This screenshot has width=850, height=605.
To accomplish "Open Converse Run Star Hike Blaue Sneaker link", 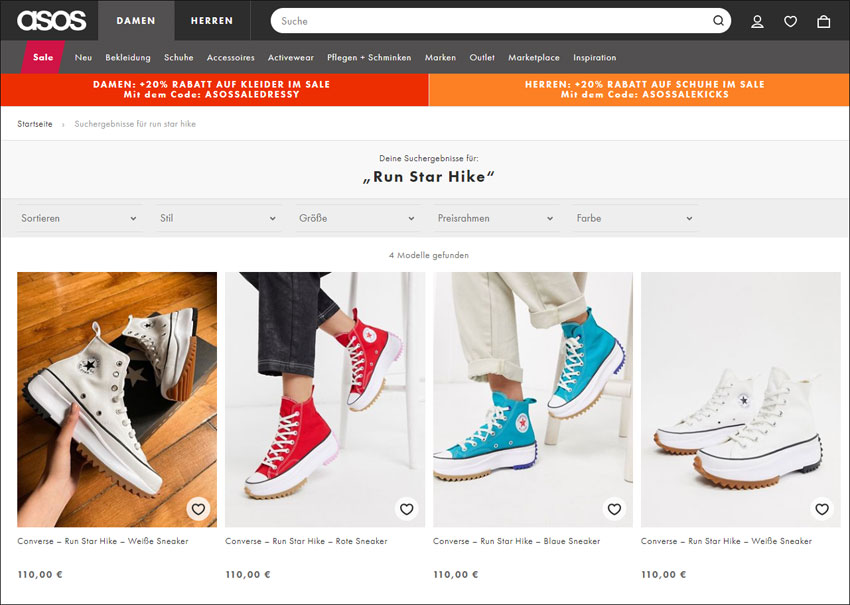I will [517, 541].
